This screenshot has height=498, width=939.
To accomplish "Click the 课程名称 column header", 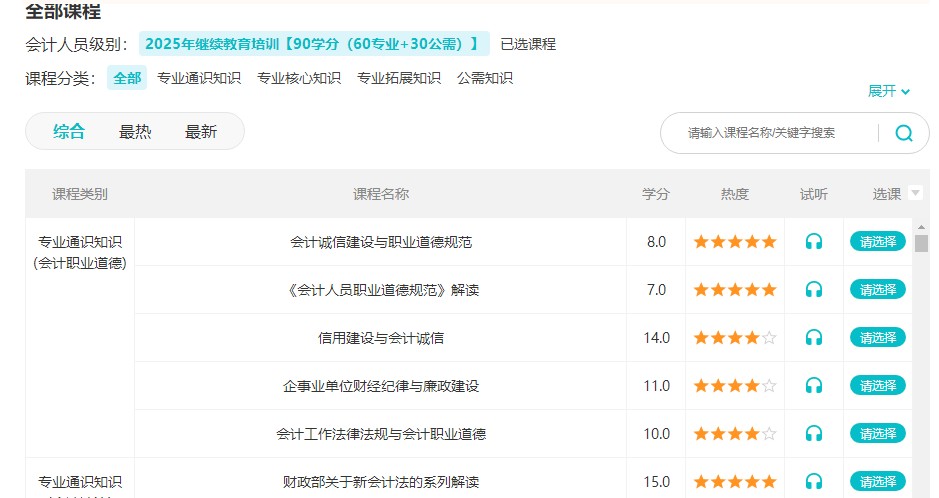I will [x=381, y=194].
